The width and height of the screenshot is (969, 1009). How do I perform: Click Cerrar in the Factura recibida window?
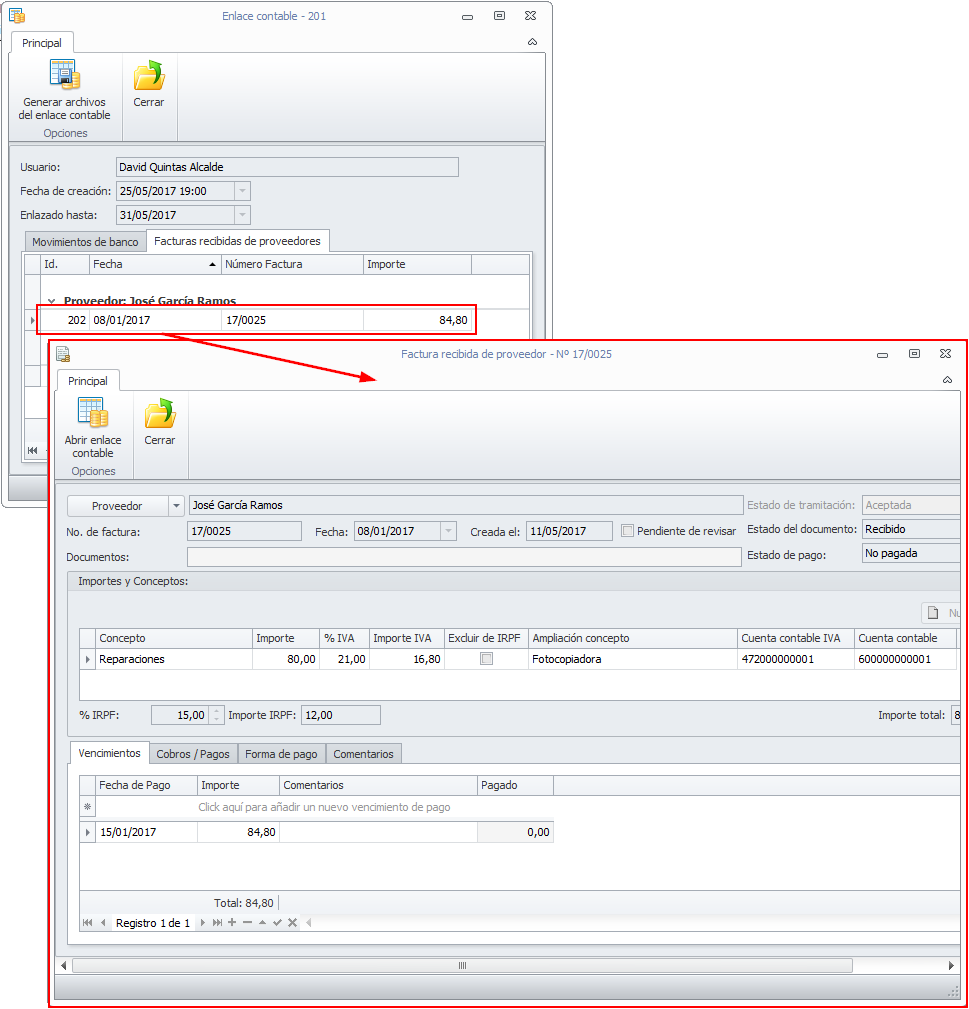click(x=160, y=422)
